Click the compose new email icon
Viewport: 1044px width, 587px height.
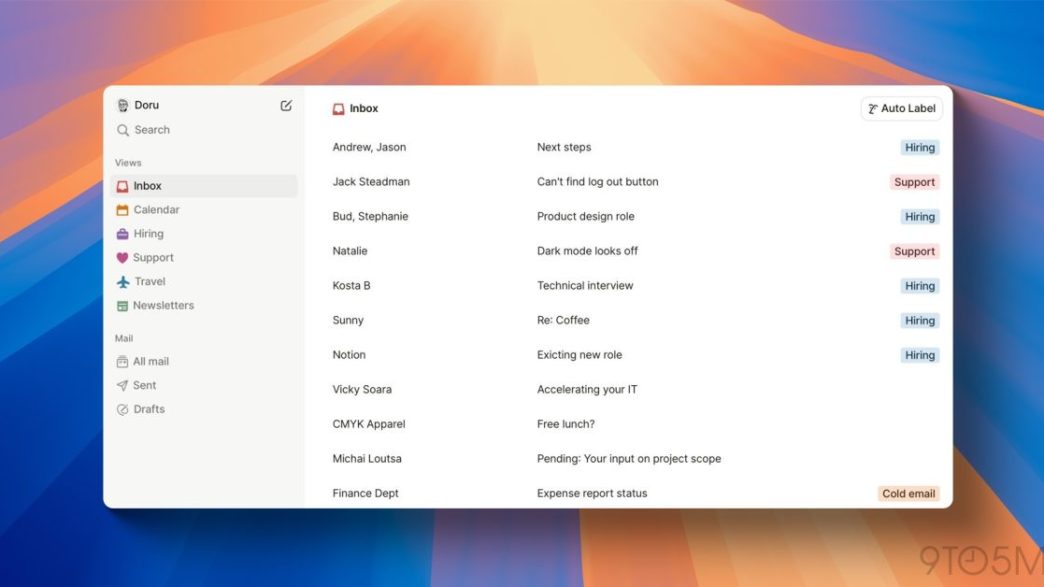(286, 106)
